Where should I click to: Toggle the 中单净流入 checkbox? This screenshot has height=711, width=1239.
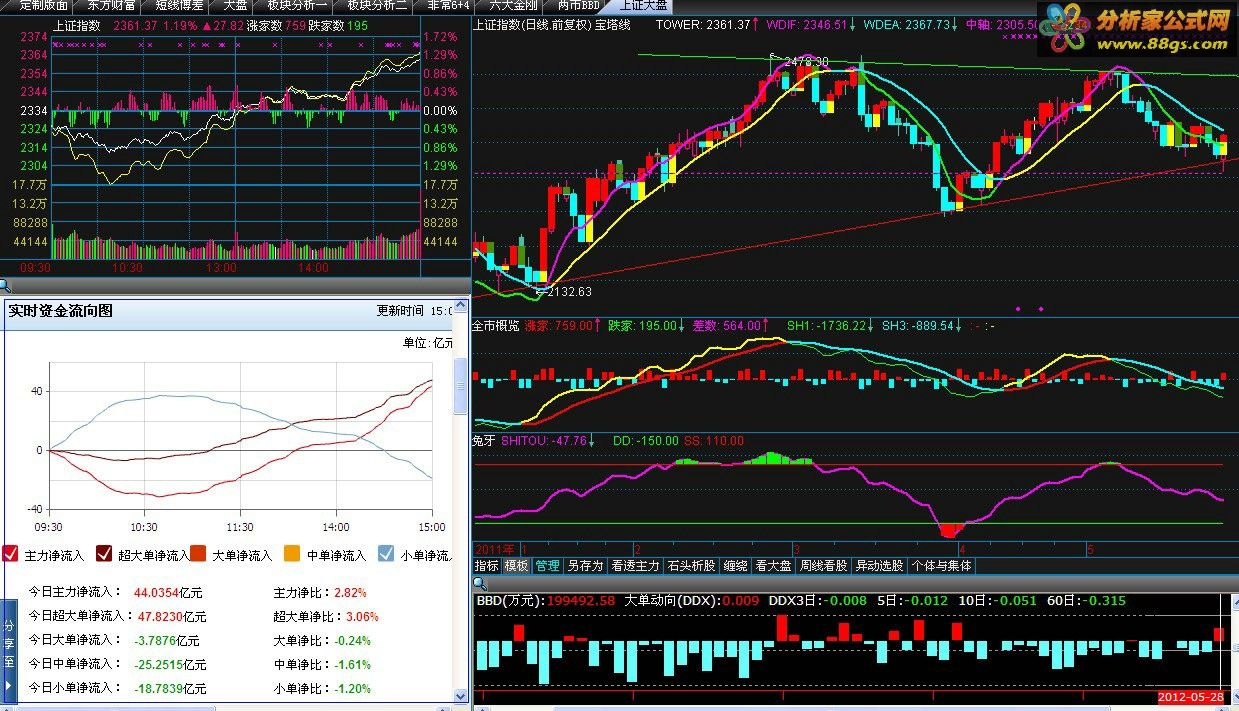[x=292, y=554]
